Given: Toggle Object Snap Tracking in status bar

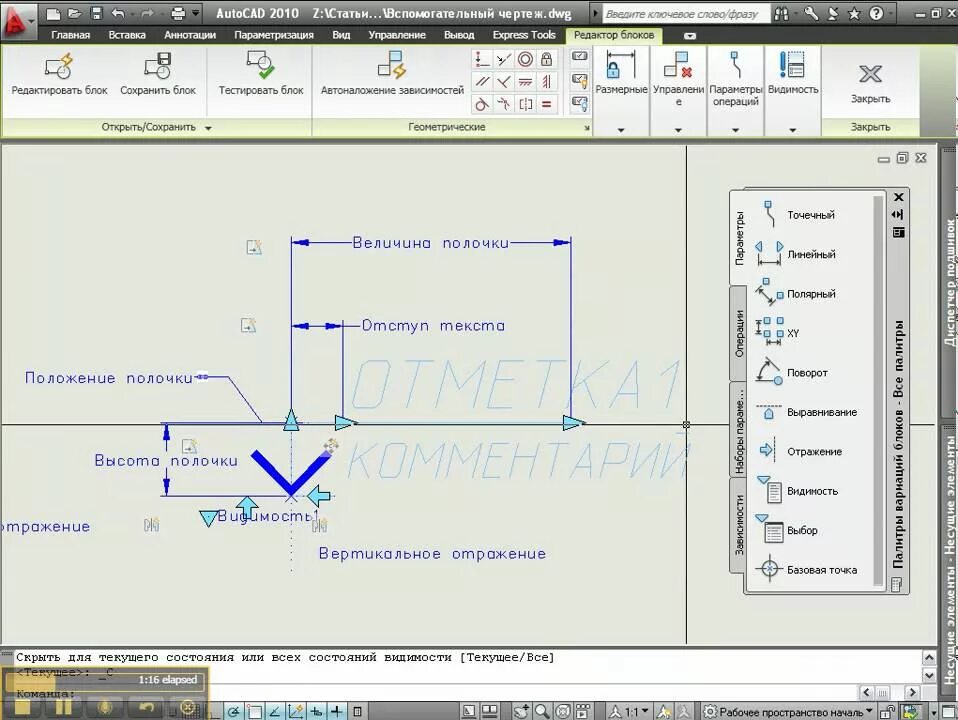Looking at the screenshot, I should (275, 711).
